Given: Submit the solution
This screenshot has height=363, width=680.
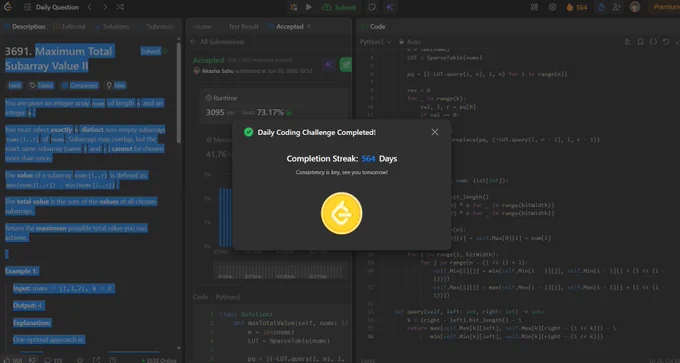Looking at the screenshot, I should pyautogui.click(x=340, y=7).
